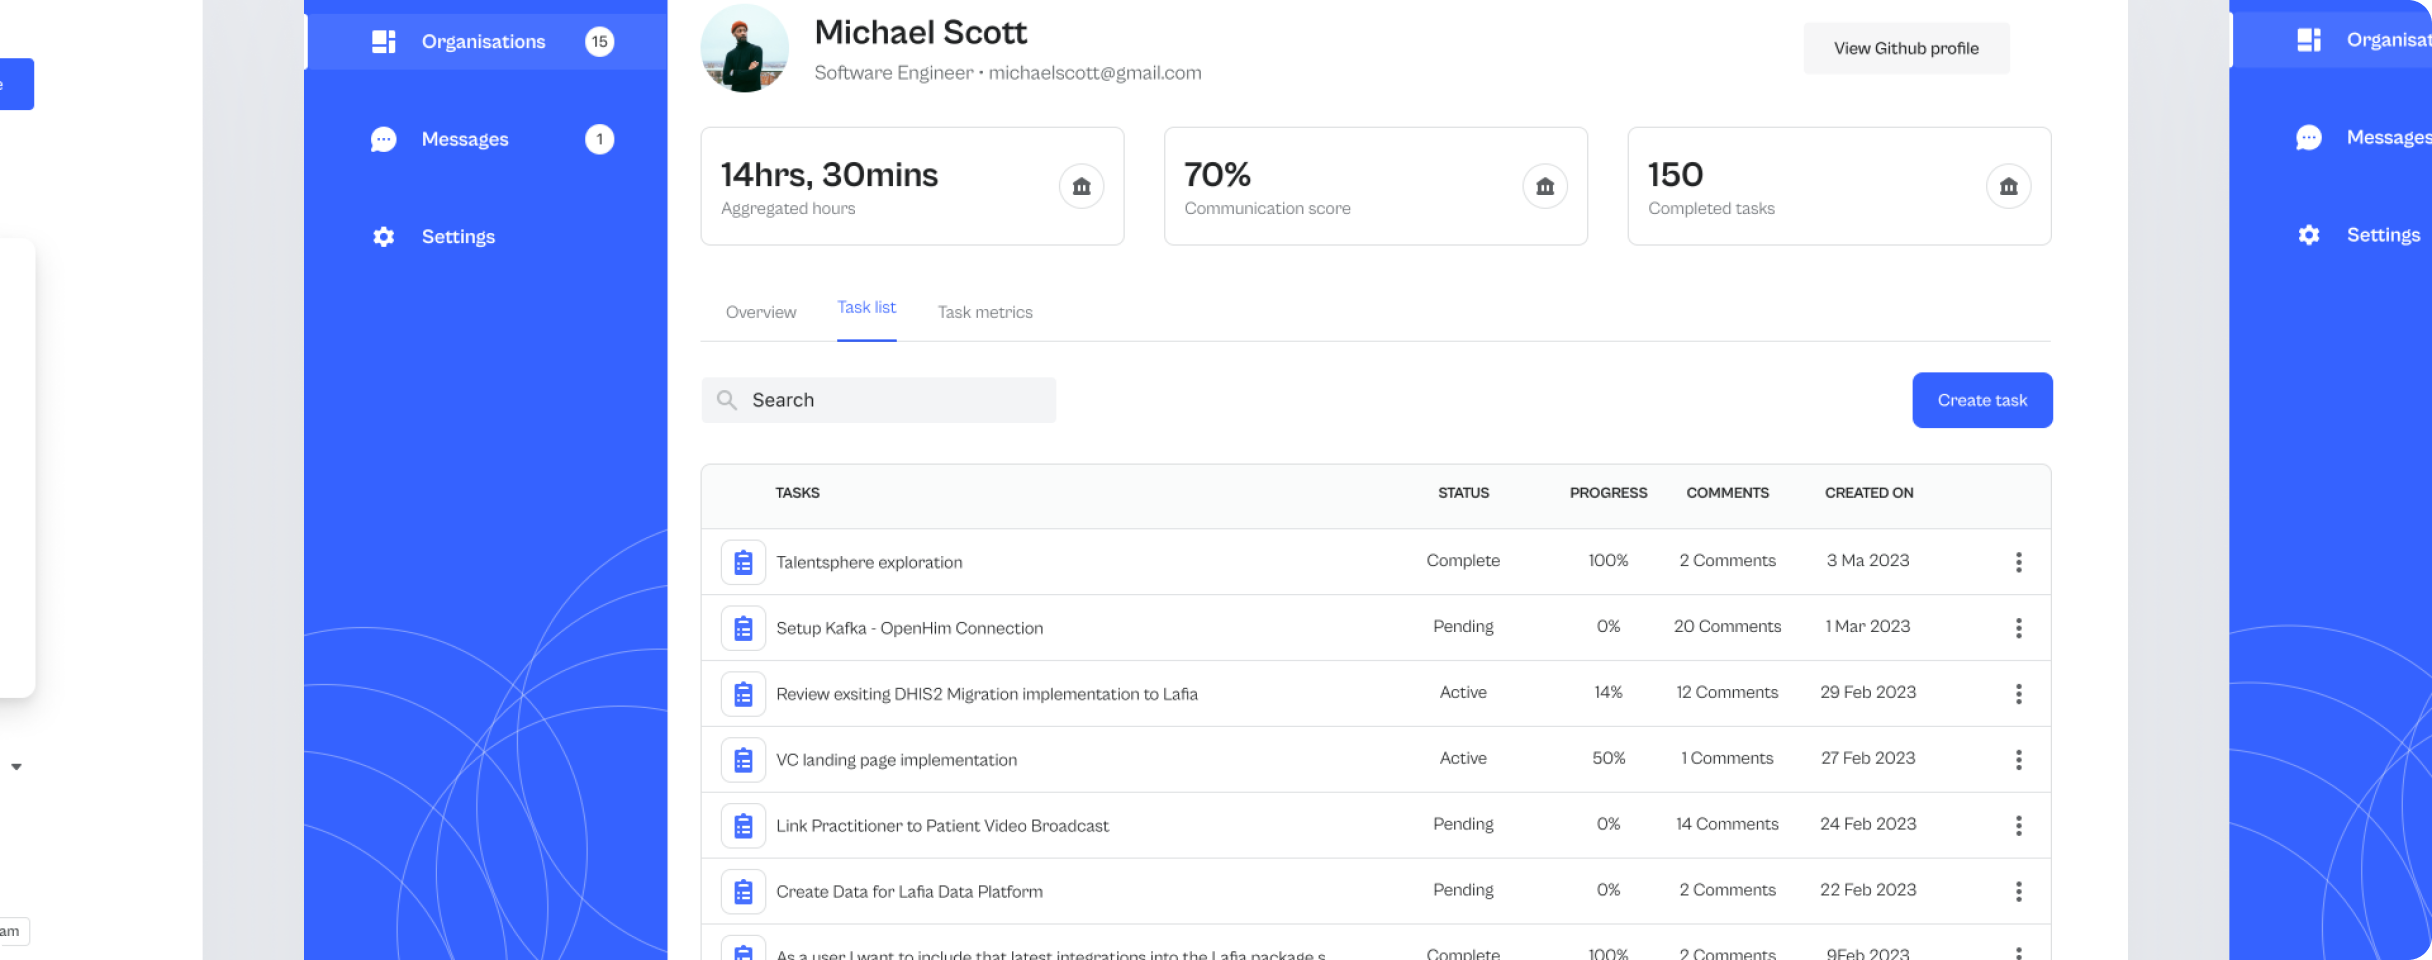Open actions menu for Link Practitioner task
This screenshot has width=2432, height=960.
(x=2018, y=825)
